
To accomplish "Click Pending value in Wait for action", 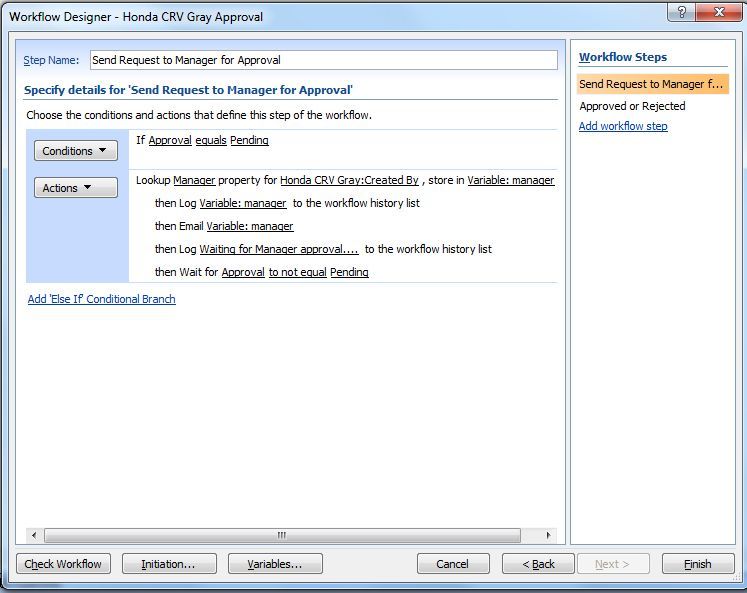I will click(349, 272).
